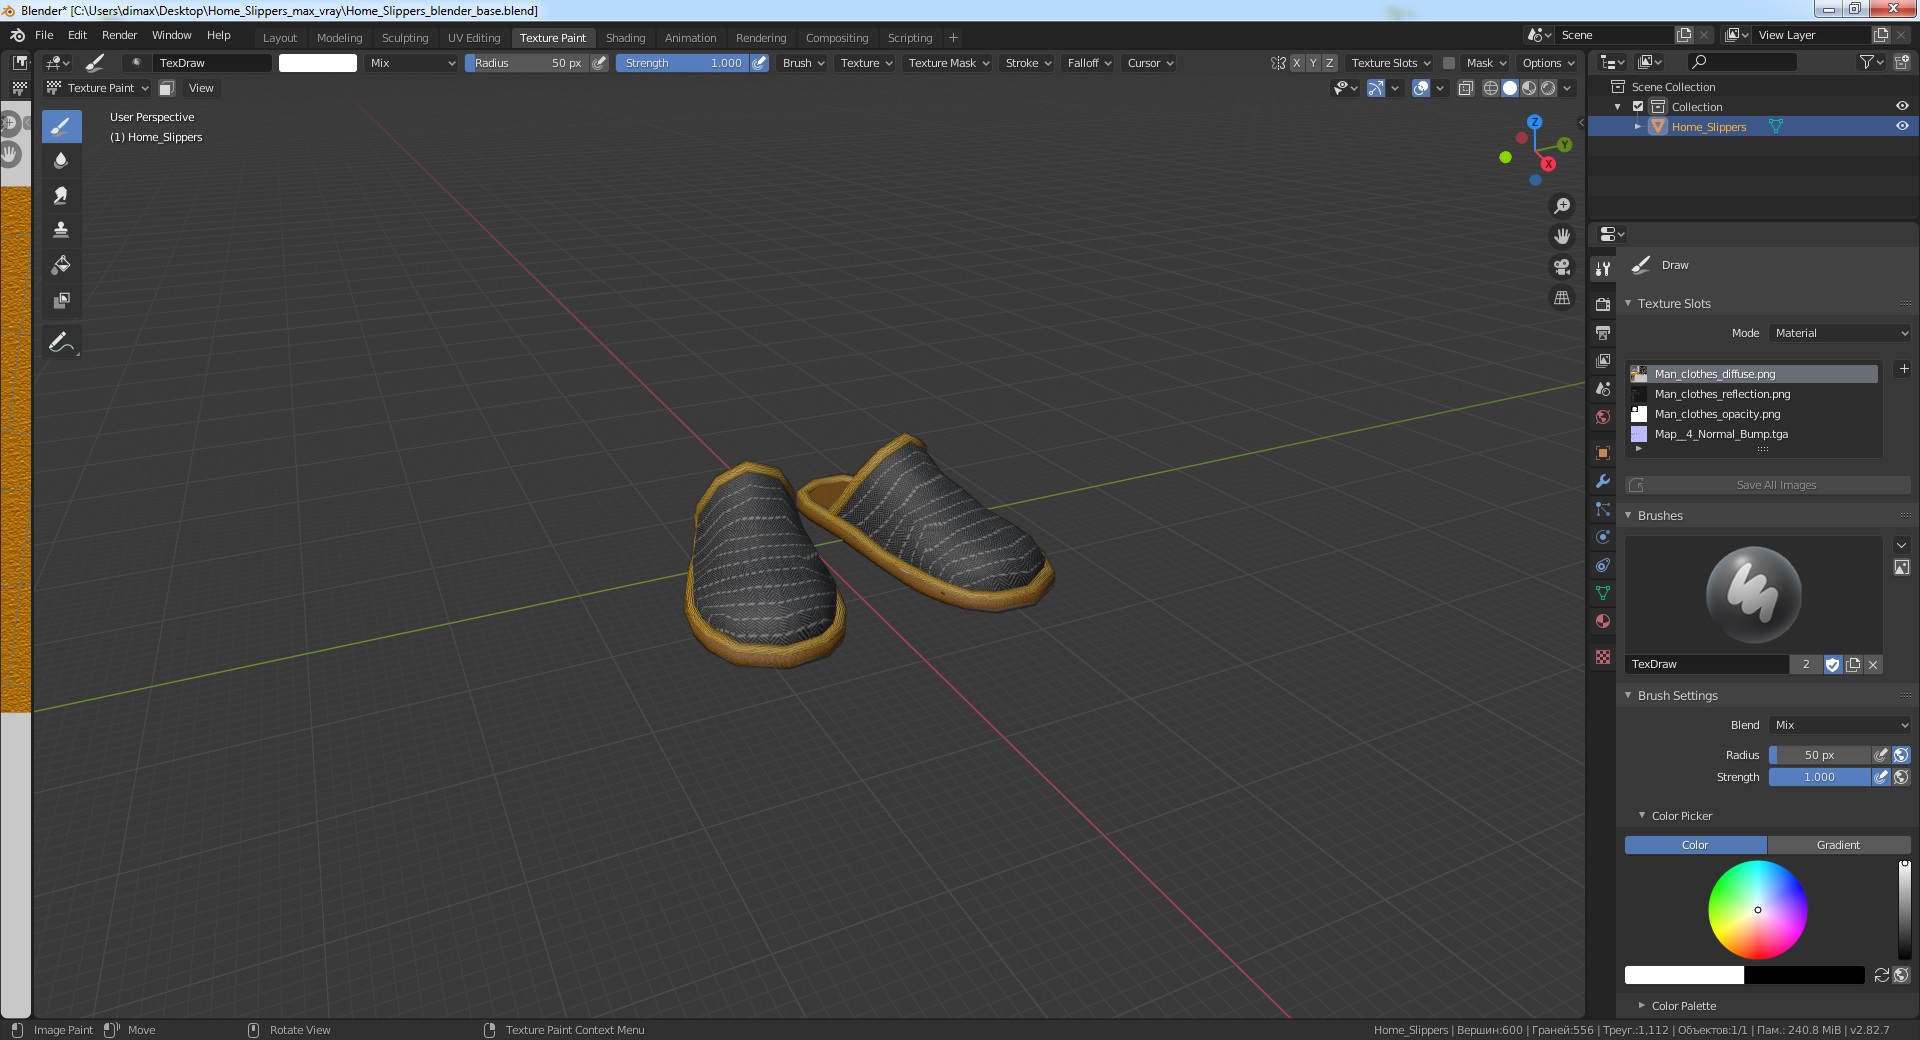Open the Render properties tab

pyautogui.click(x=1603, y=304)
